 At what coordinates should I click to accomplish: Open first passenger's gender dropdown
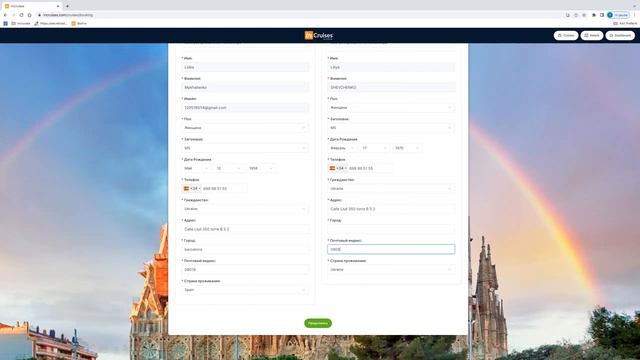[x=245, y=128]
